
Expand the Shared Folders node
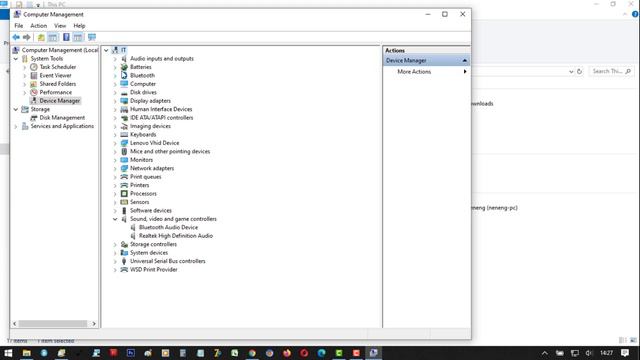click(x=25, y=84)
